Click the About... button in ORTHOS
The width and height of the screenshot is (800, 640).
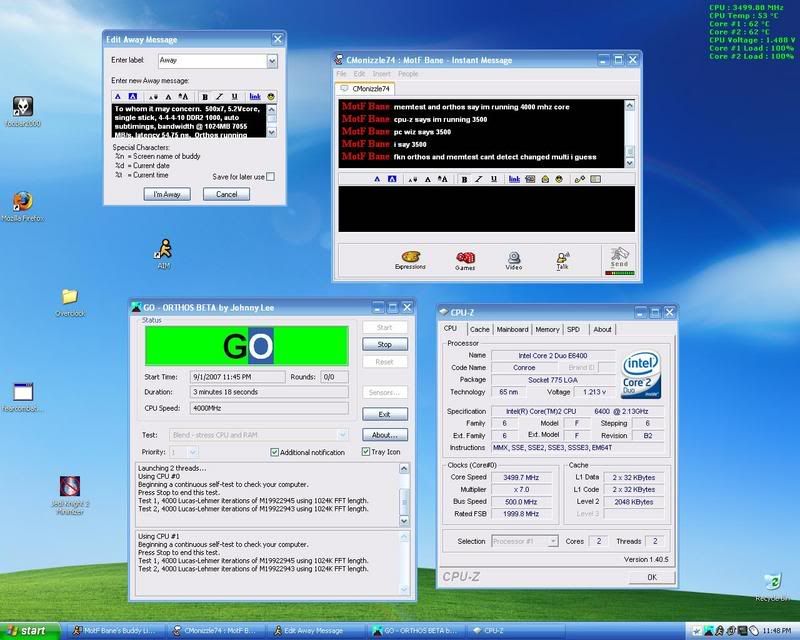[x=385, y=435]
